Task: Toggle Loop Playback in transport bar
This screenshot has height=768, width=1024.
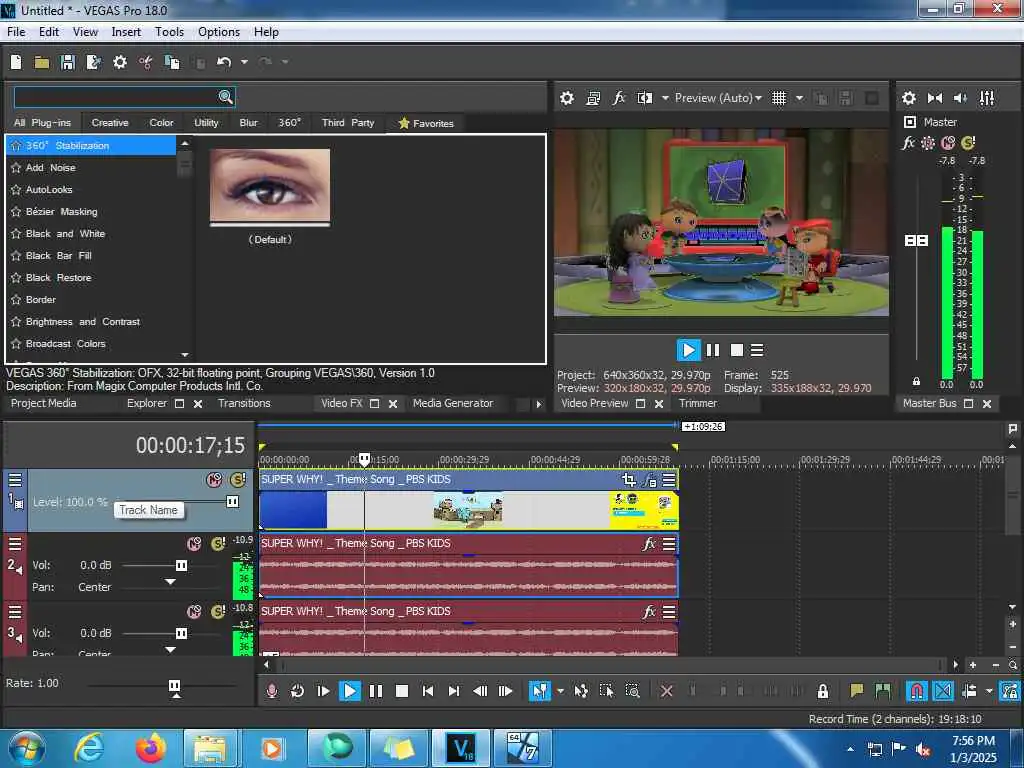Action: tap(297, 691)
